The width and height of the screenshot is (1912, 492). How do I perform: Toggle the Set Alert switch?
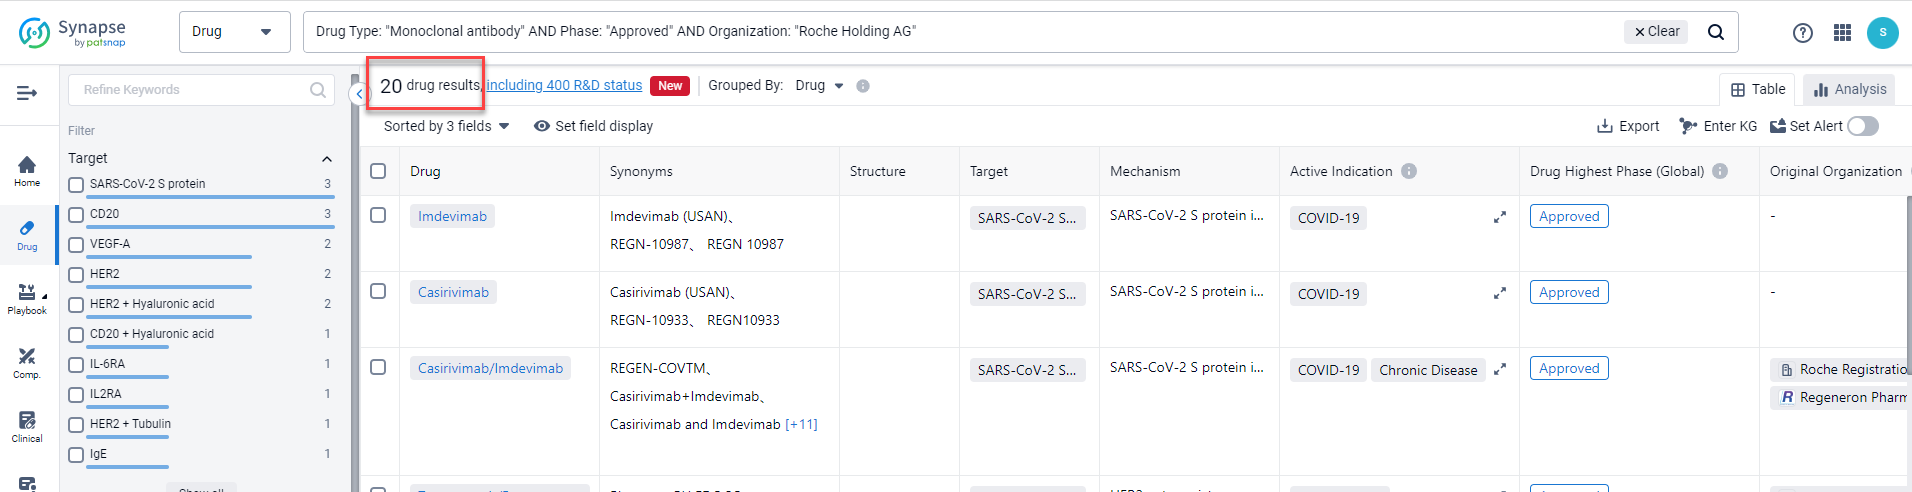pyautogui.click(x=1862, y=126)
